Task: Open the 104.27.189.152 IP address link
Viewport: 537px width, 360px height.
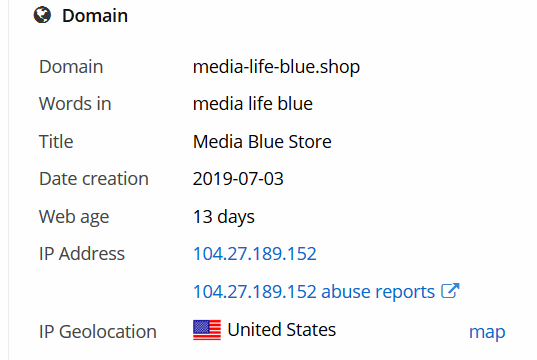Action: 254,254
